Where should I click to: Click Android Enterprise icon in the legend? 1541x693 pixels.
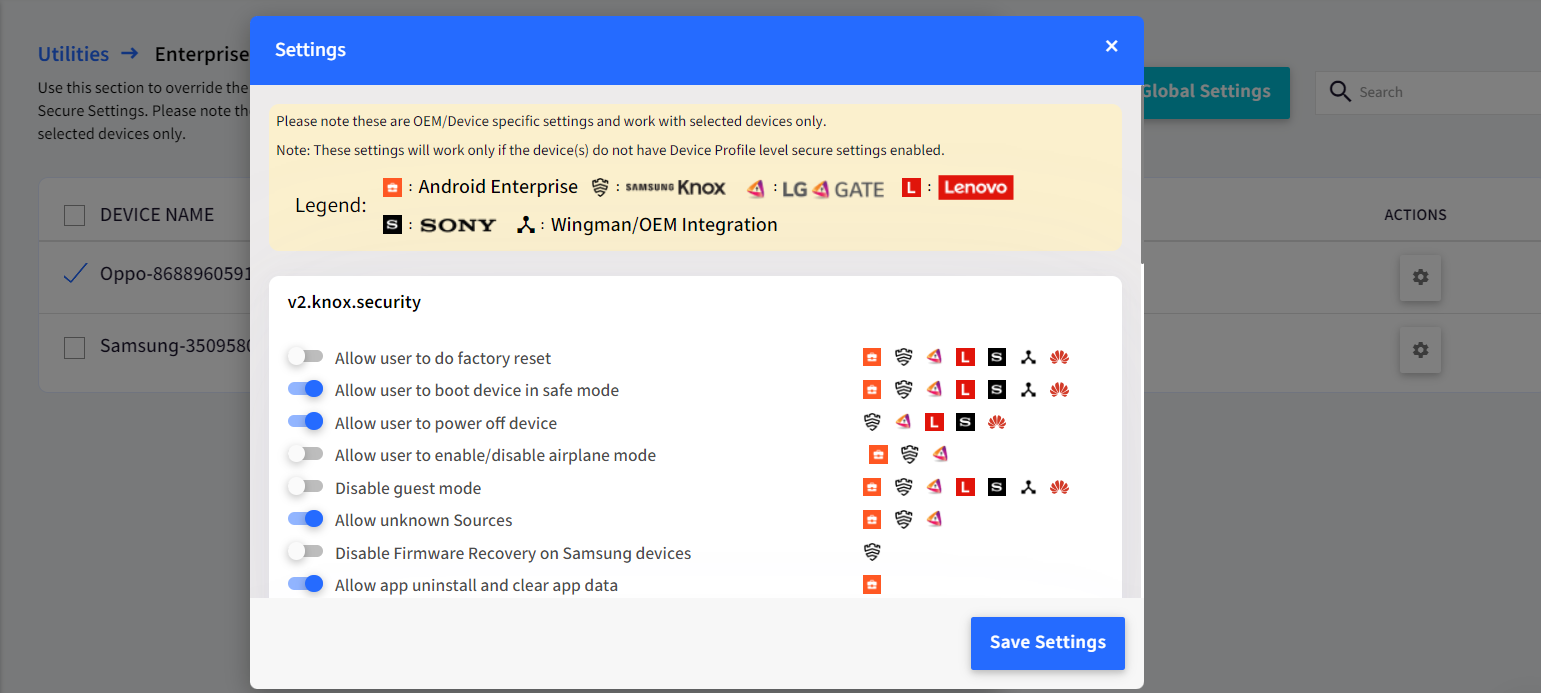tap(392, 187)
